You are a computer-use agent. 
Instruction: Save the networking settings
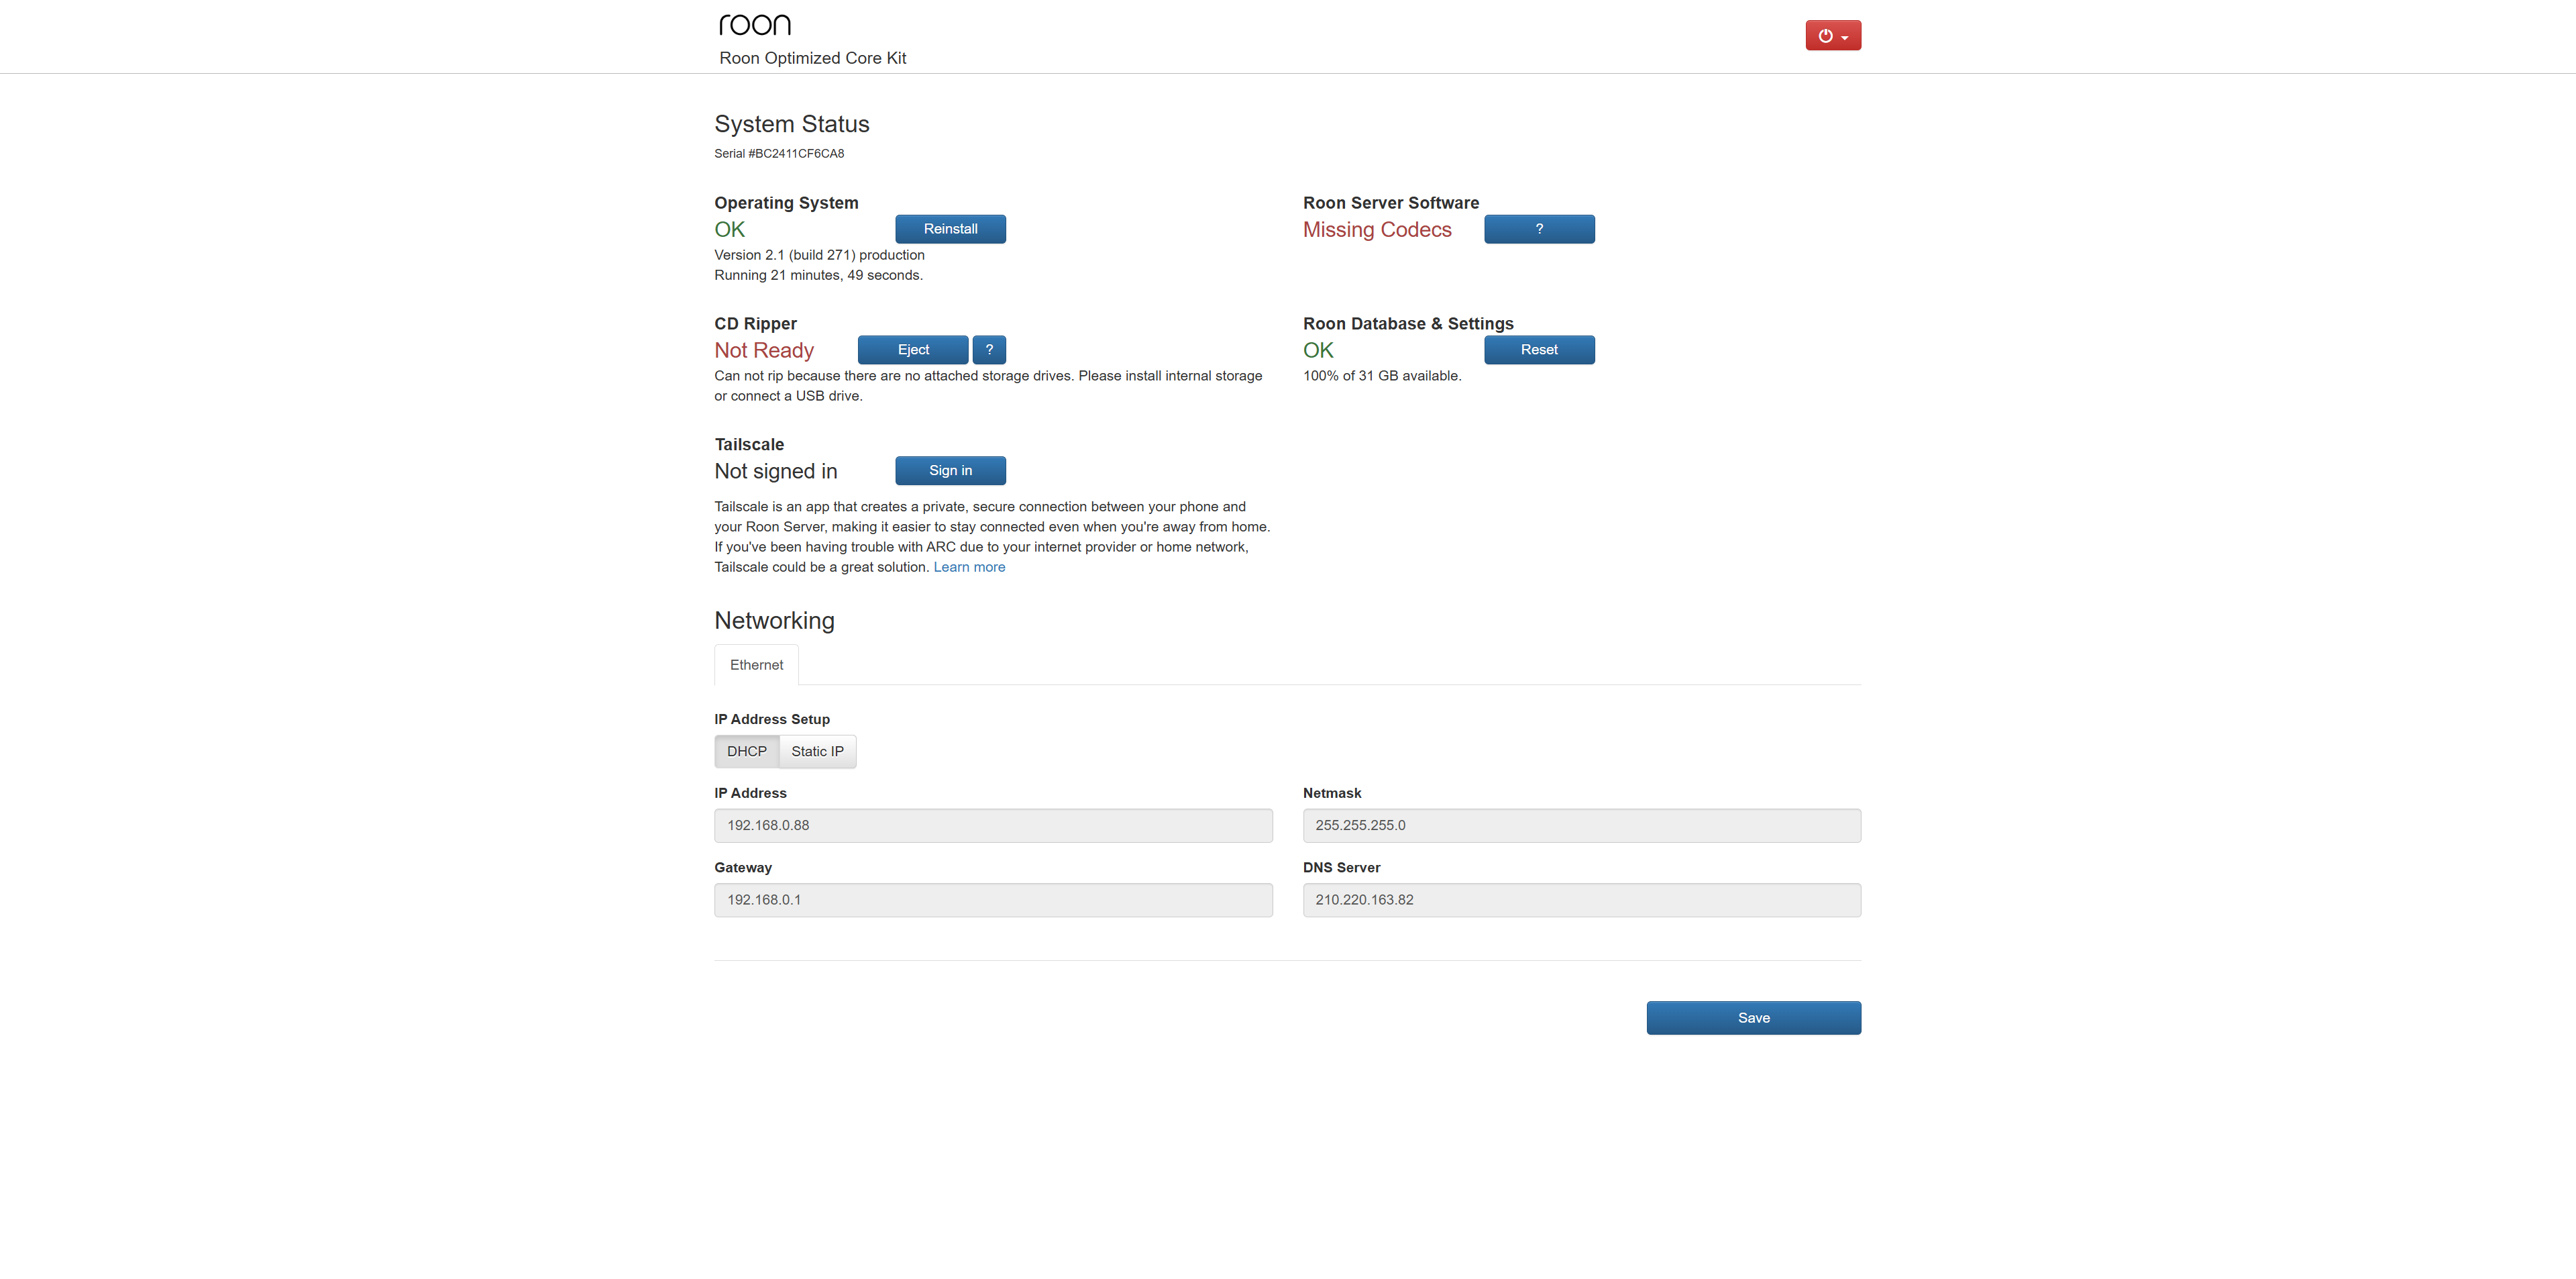click(x=1753, y=1018)
